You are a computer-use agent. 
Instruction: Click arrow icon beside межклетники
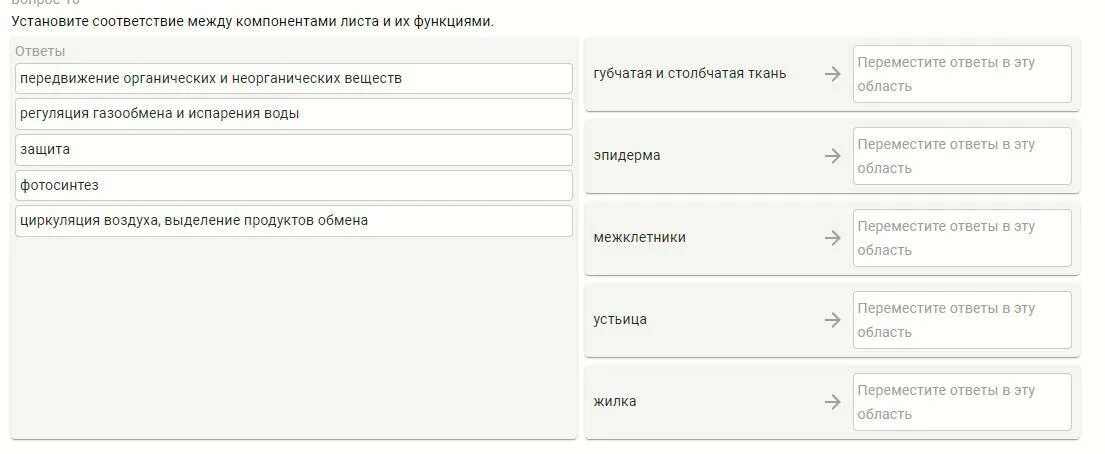[832, 238]
